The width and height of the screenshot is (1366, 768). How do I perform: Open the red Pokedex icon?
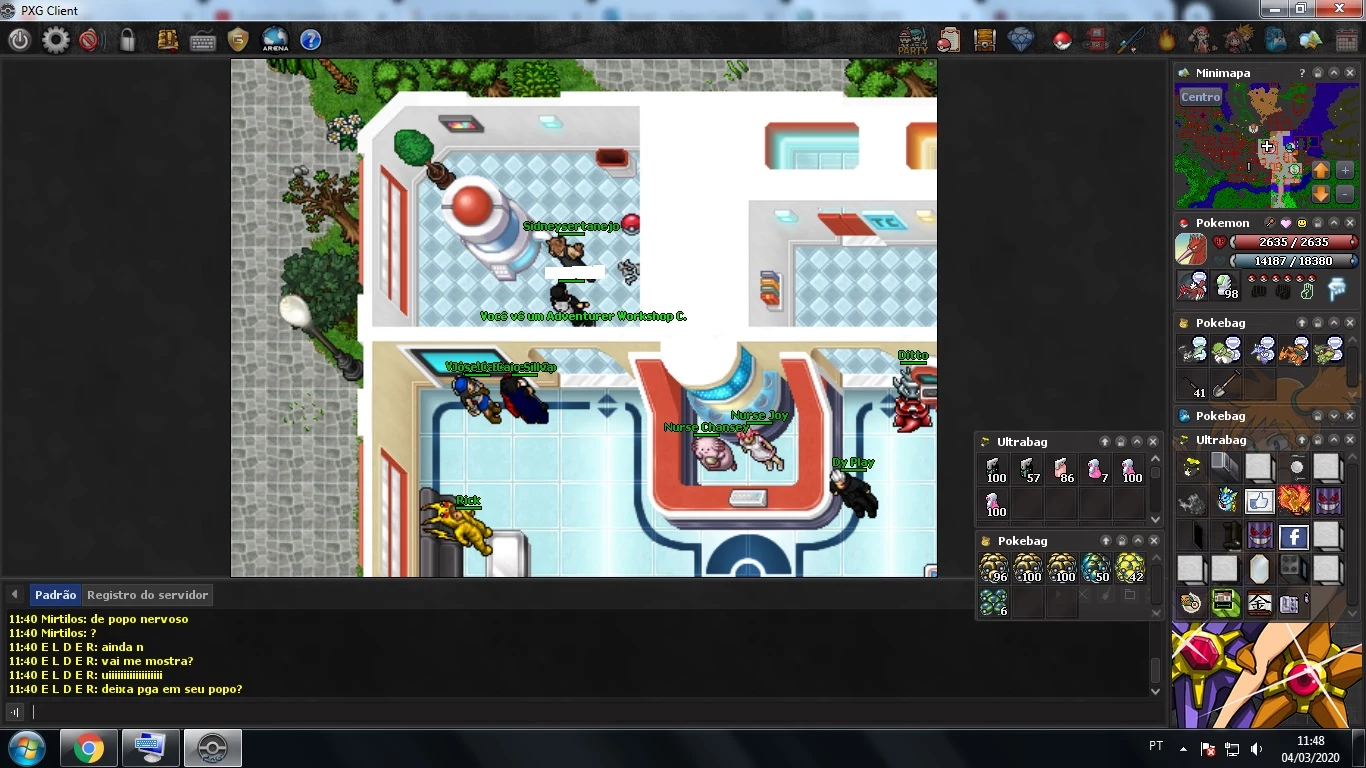click(1096, 40)
